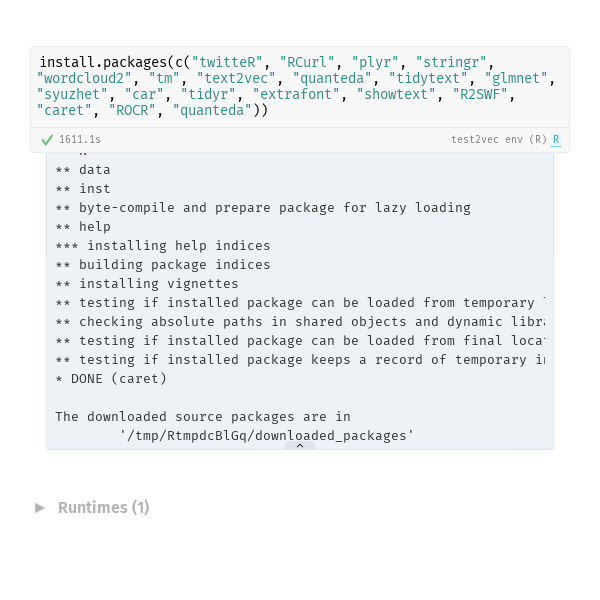
Task: Click "The downloaded source packages are in" text
Action: (203, 416)
